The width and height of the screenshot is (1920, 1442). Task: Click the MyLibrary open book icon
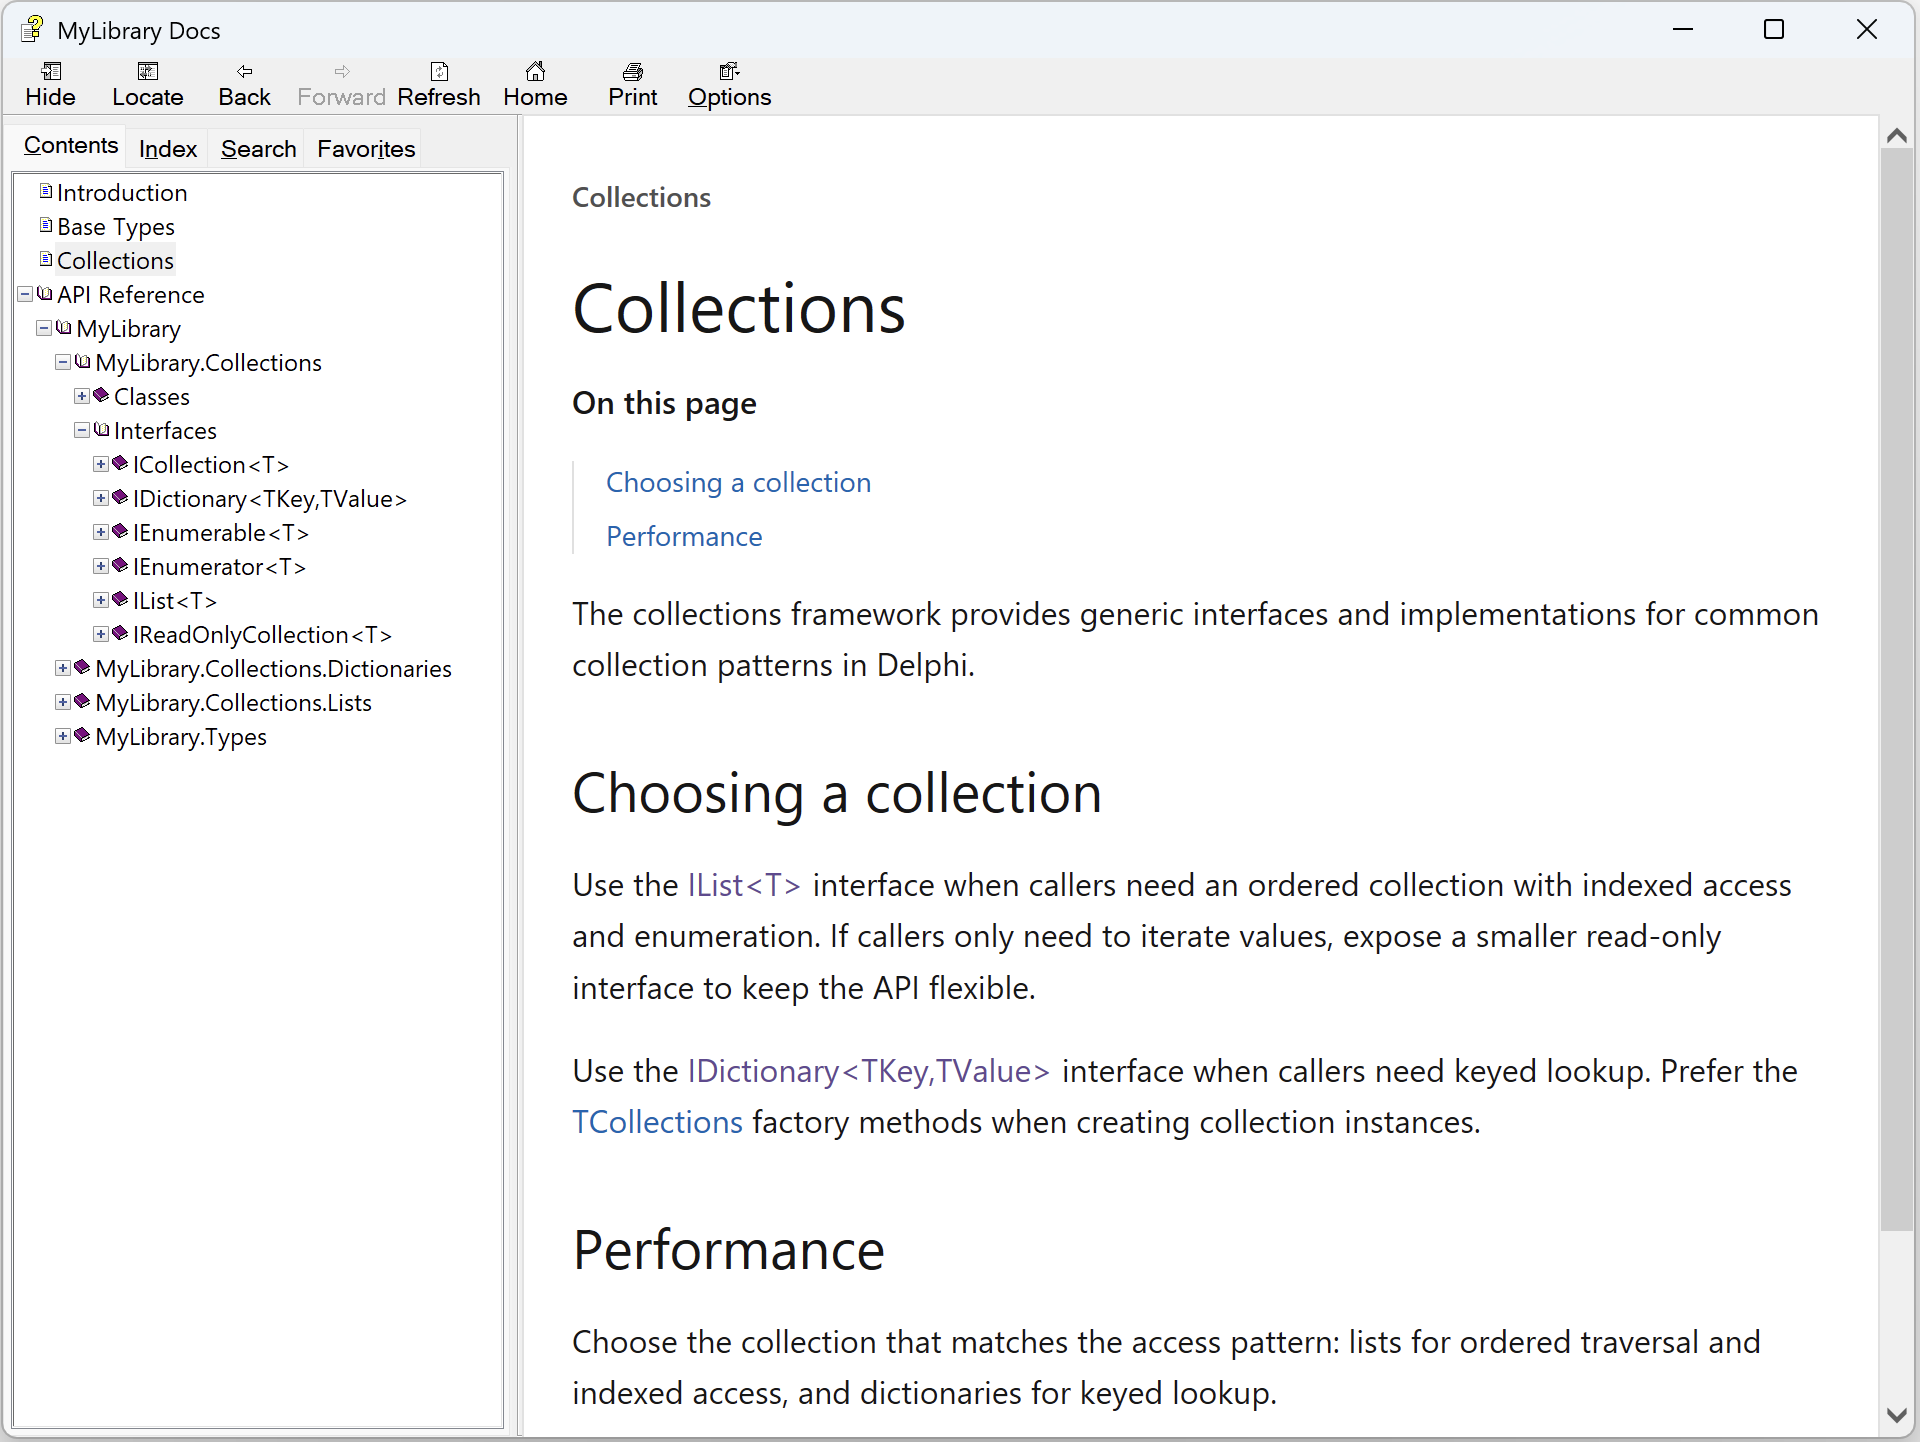click(64, 327)
